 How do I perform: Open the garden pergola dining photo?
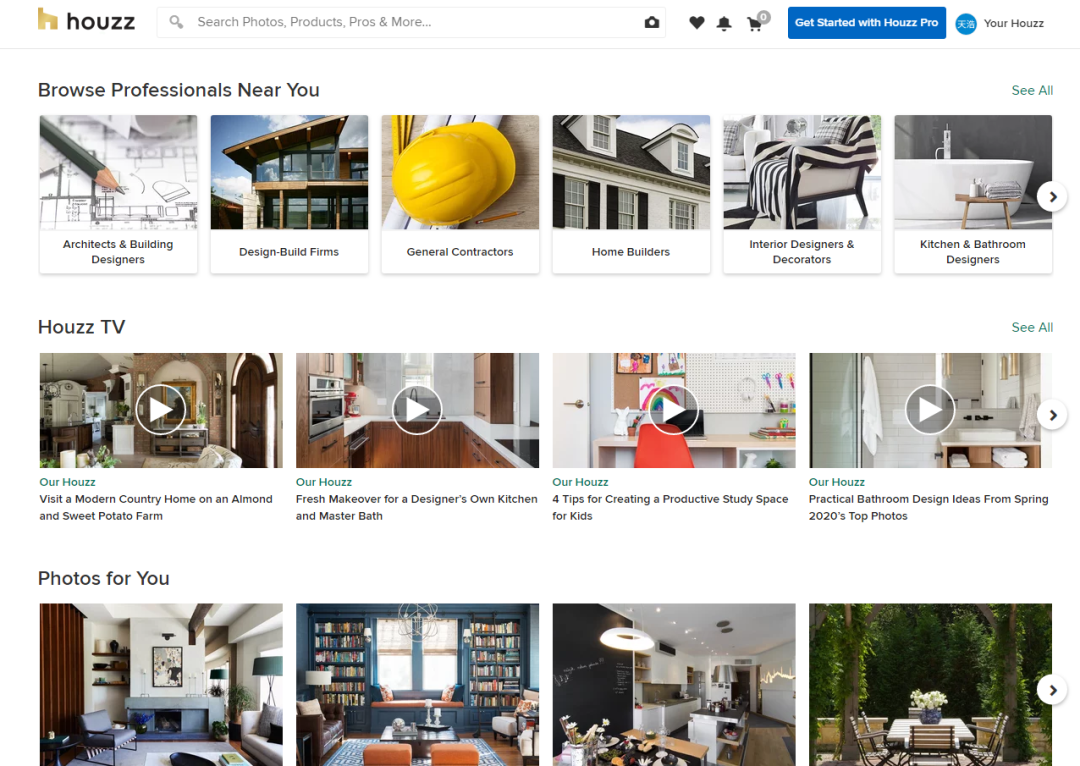point(930,685)
